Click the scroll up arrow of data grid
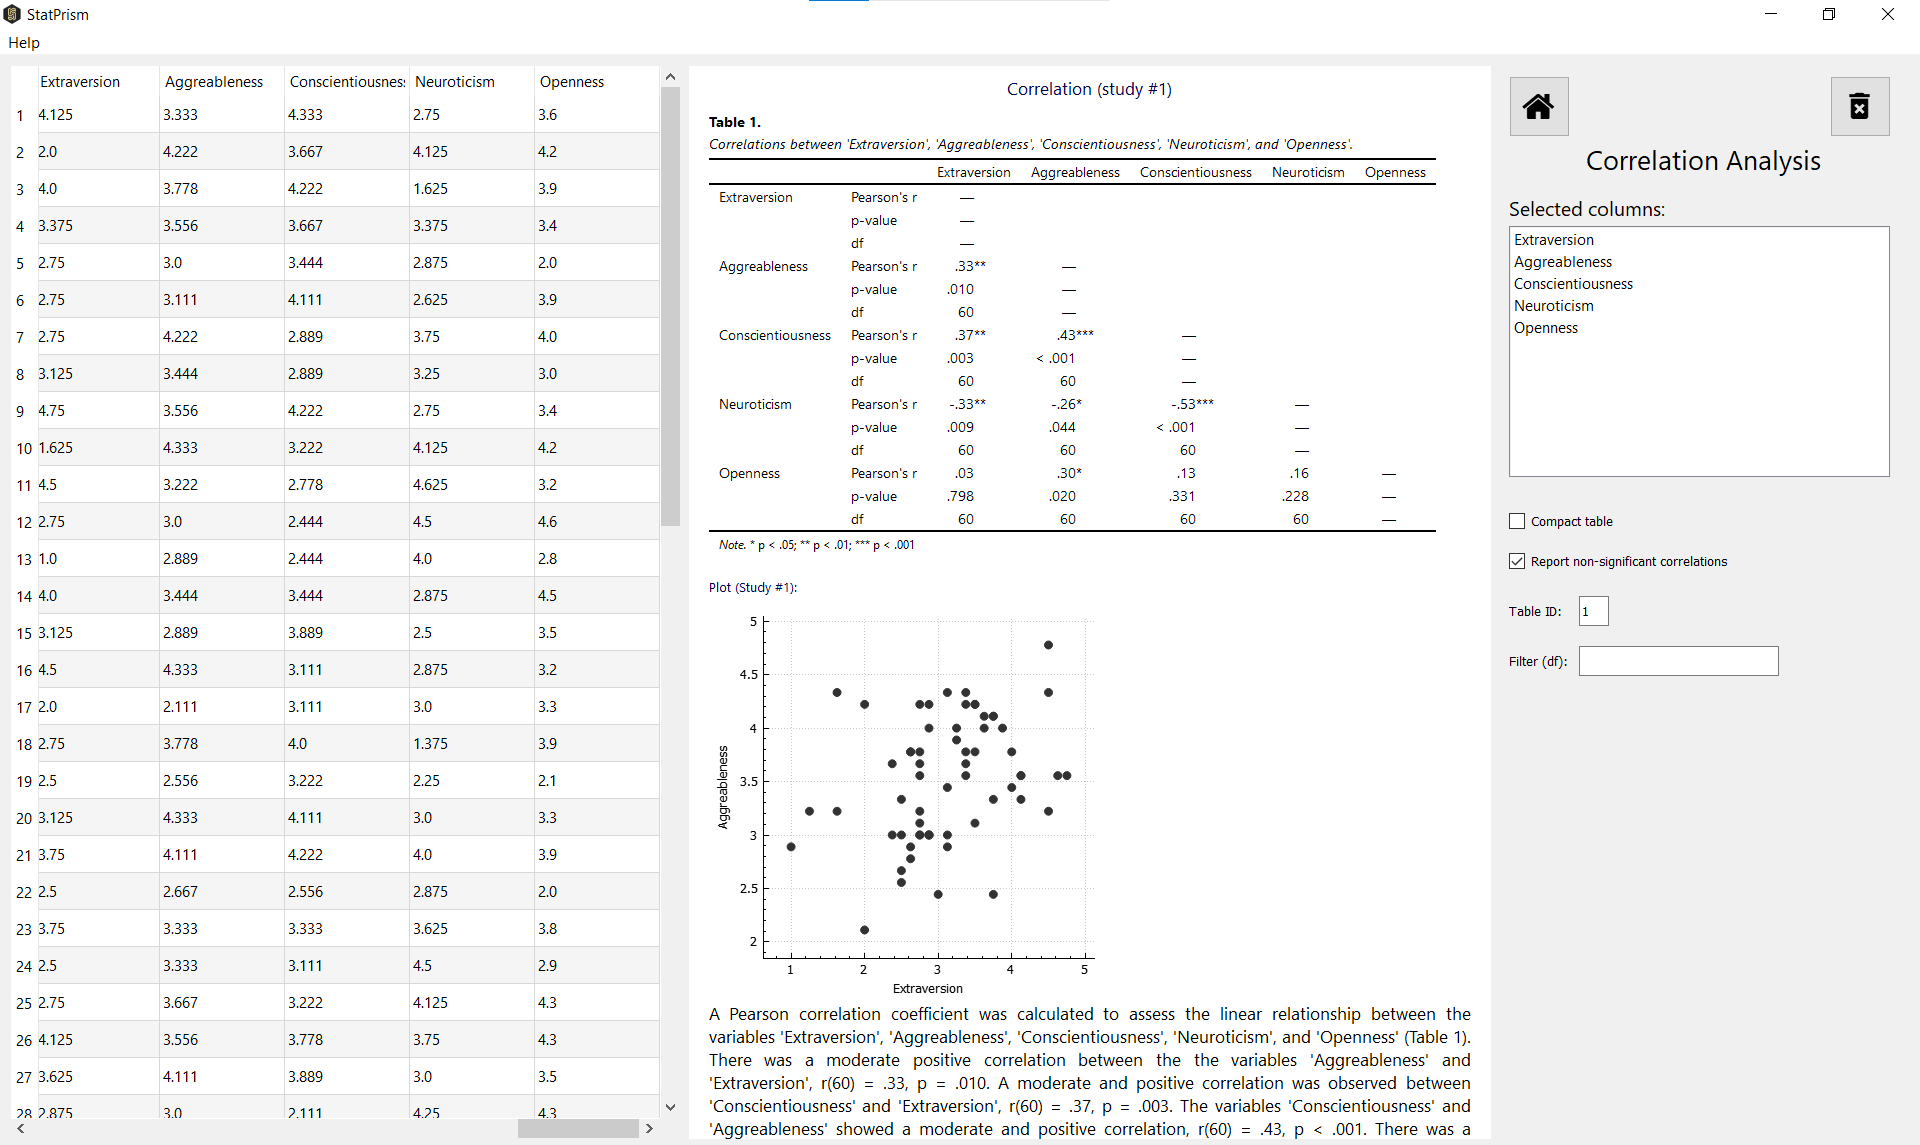Viewport: 1920px width, 1145px height. 670,77
